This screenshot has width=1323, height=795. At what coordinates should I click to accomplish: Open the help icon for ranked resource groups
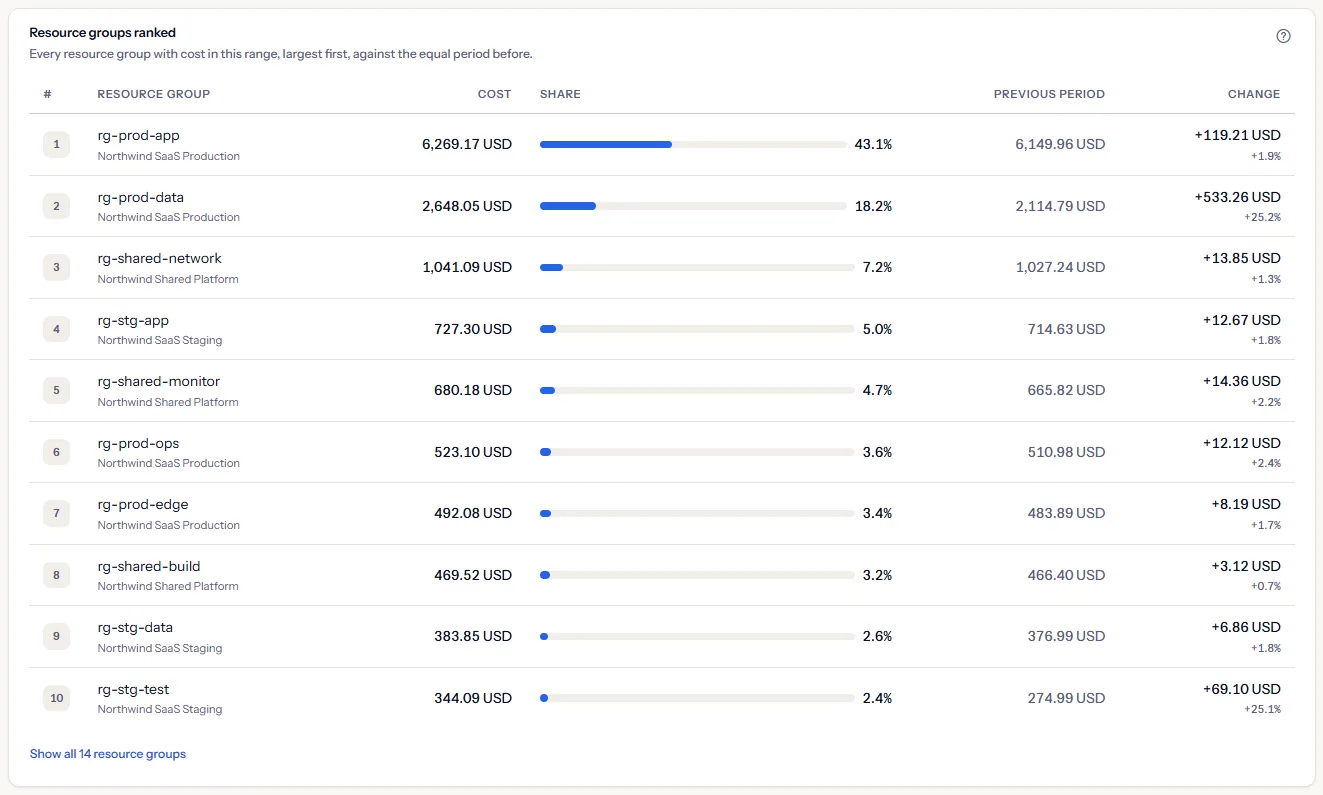(x=1284, y=36)
